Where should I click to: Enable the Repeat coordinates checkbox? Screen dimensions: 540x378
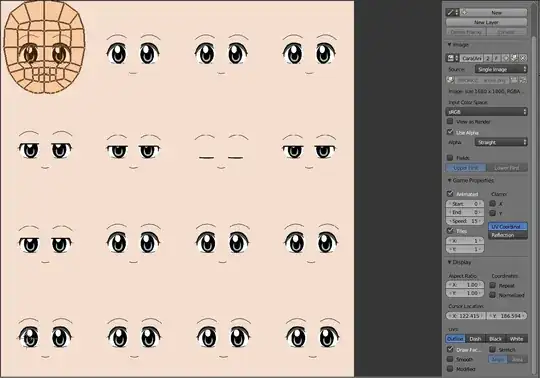pyautogui.click(x=492, y=285)
